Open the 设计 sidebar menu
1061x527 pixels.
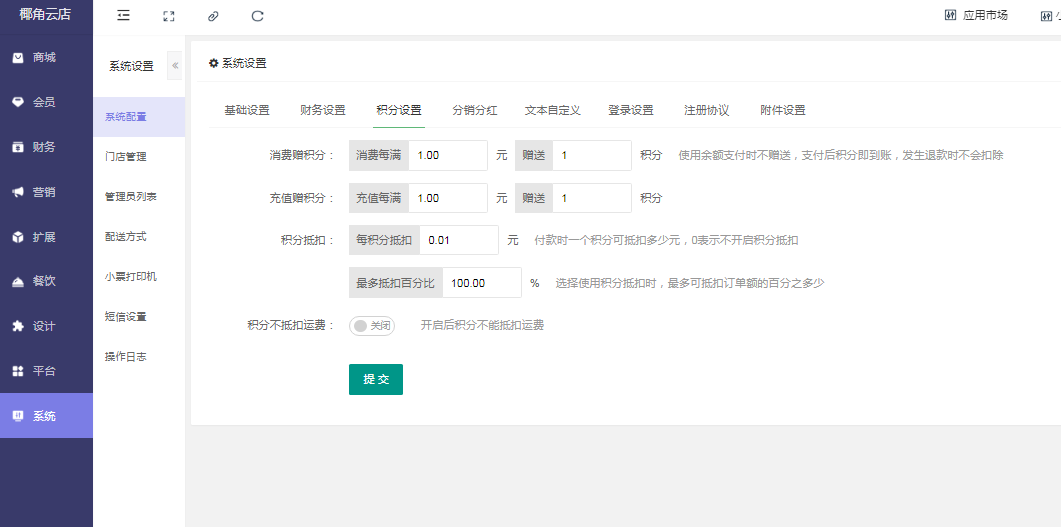46,326
